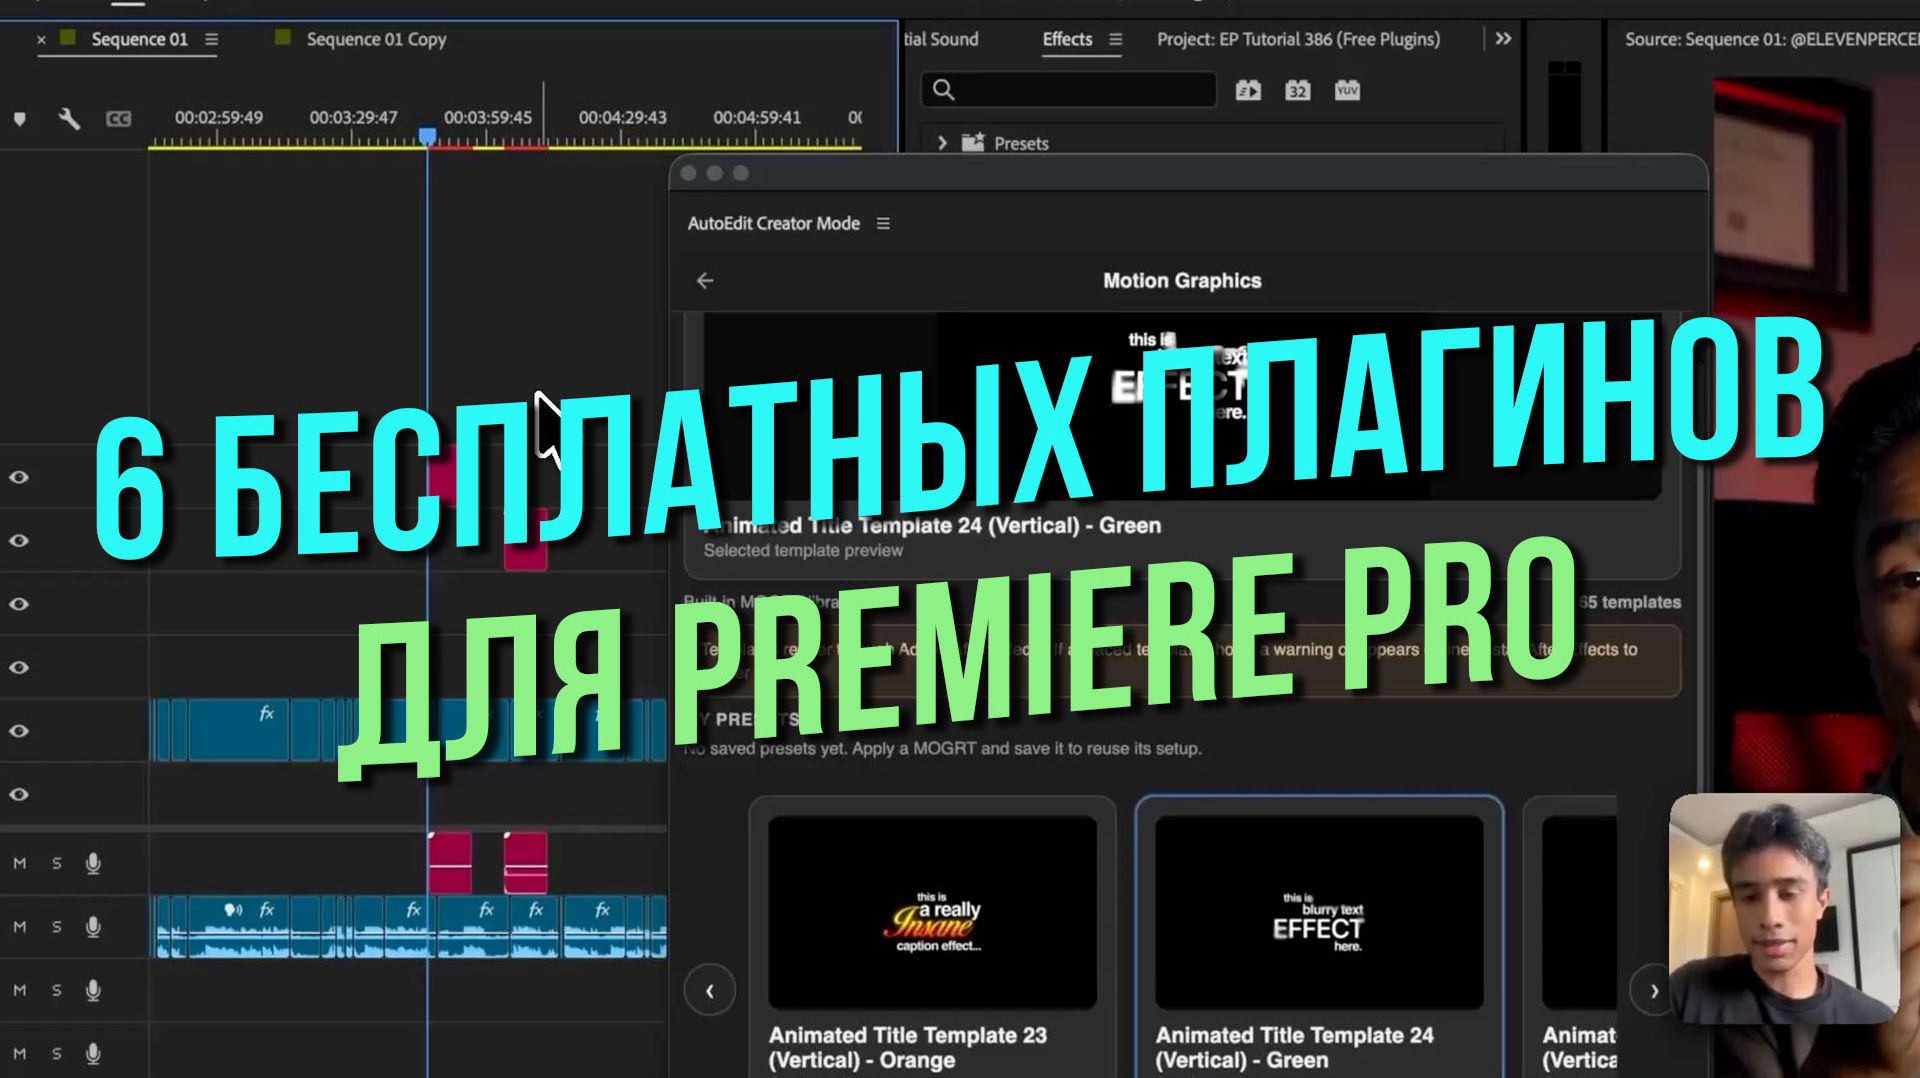This screenshot has height=1078, width=1920.
Task: Show hidden panels via double chevron
Action: click(1503, 39)
